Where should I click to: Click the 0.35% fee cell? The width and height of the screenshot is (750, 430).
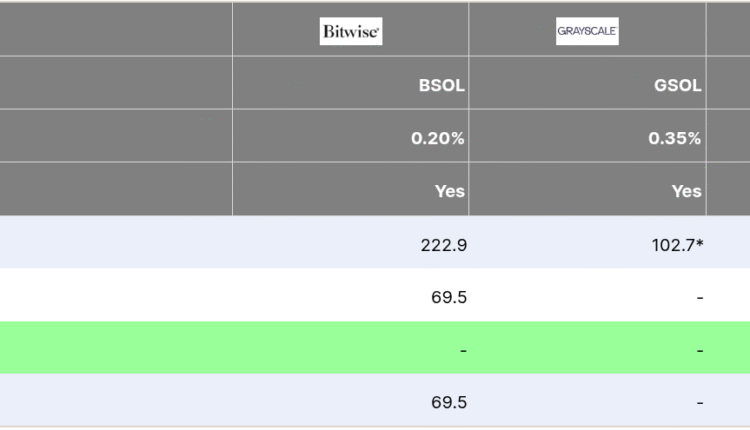[674, 138]
